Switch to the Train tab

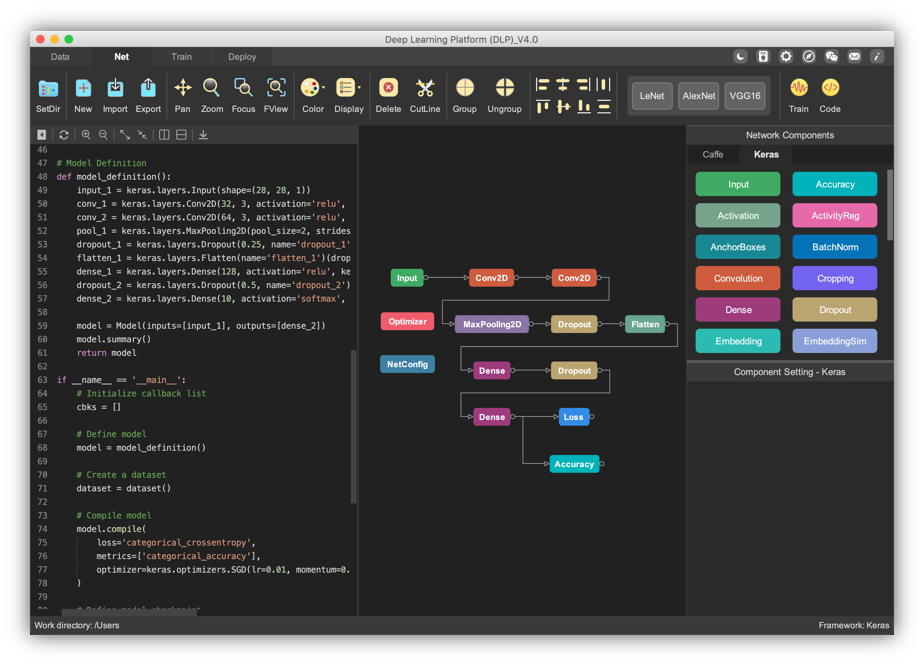point(181,57)
